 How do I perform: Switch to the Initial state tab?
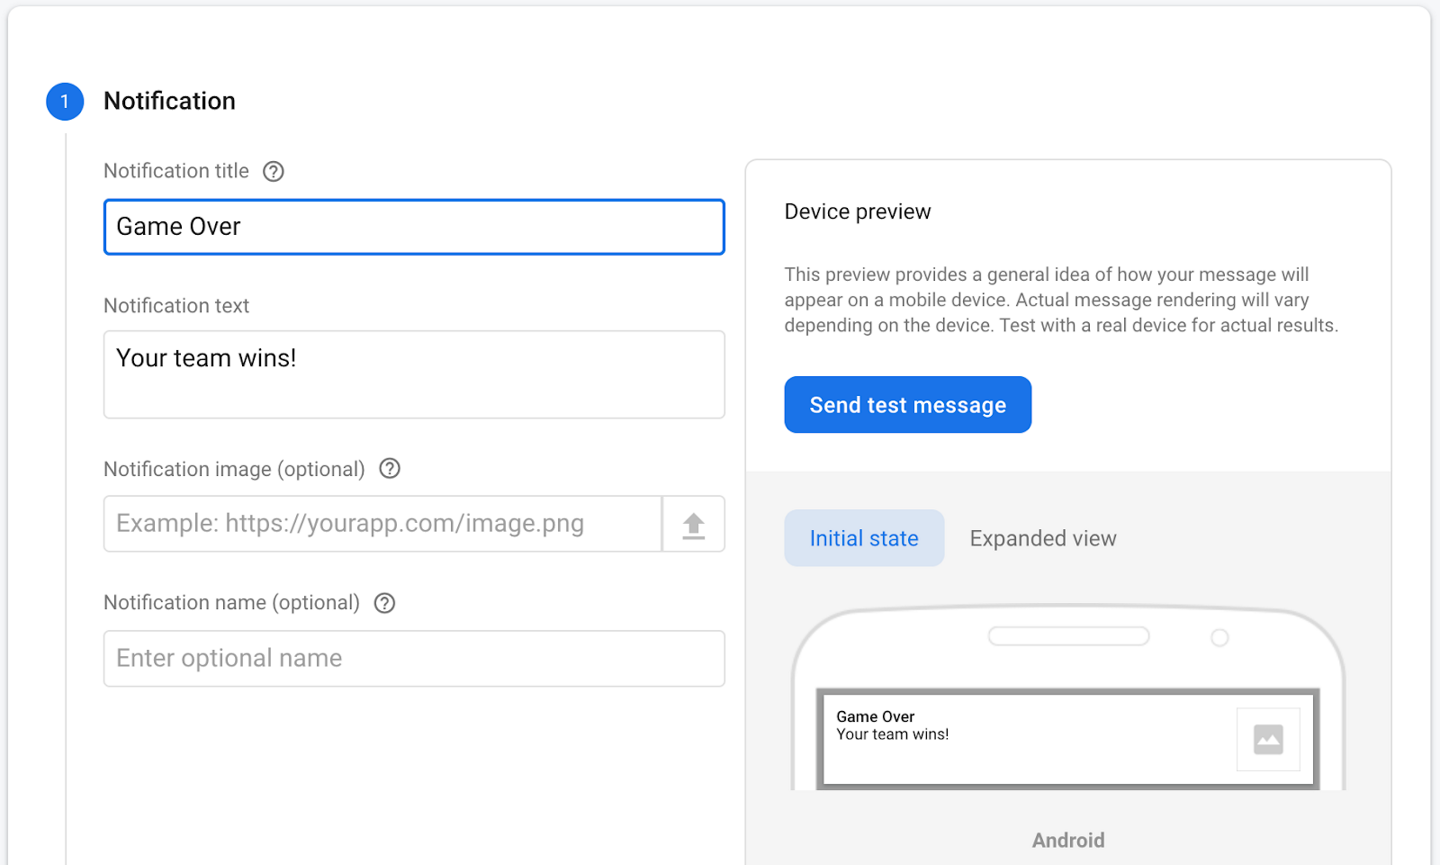[864, 538]
